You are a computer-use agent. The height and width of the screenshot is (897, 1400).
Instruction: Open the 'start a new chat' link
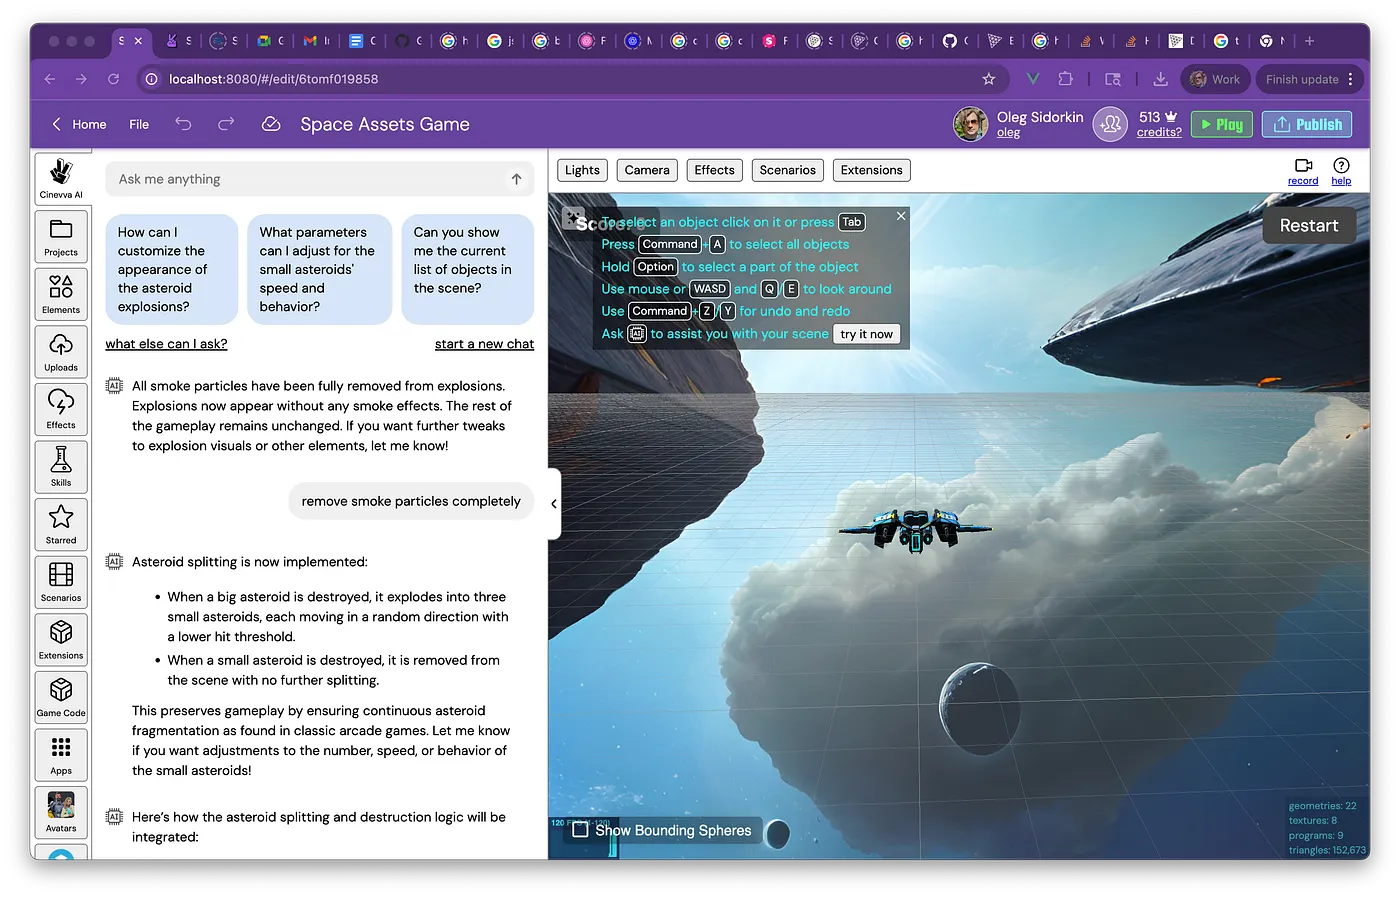(x=484, y=343)
